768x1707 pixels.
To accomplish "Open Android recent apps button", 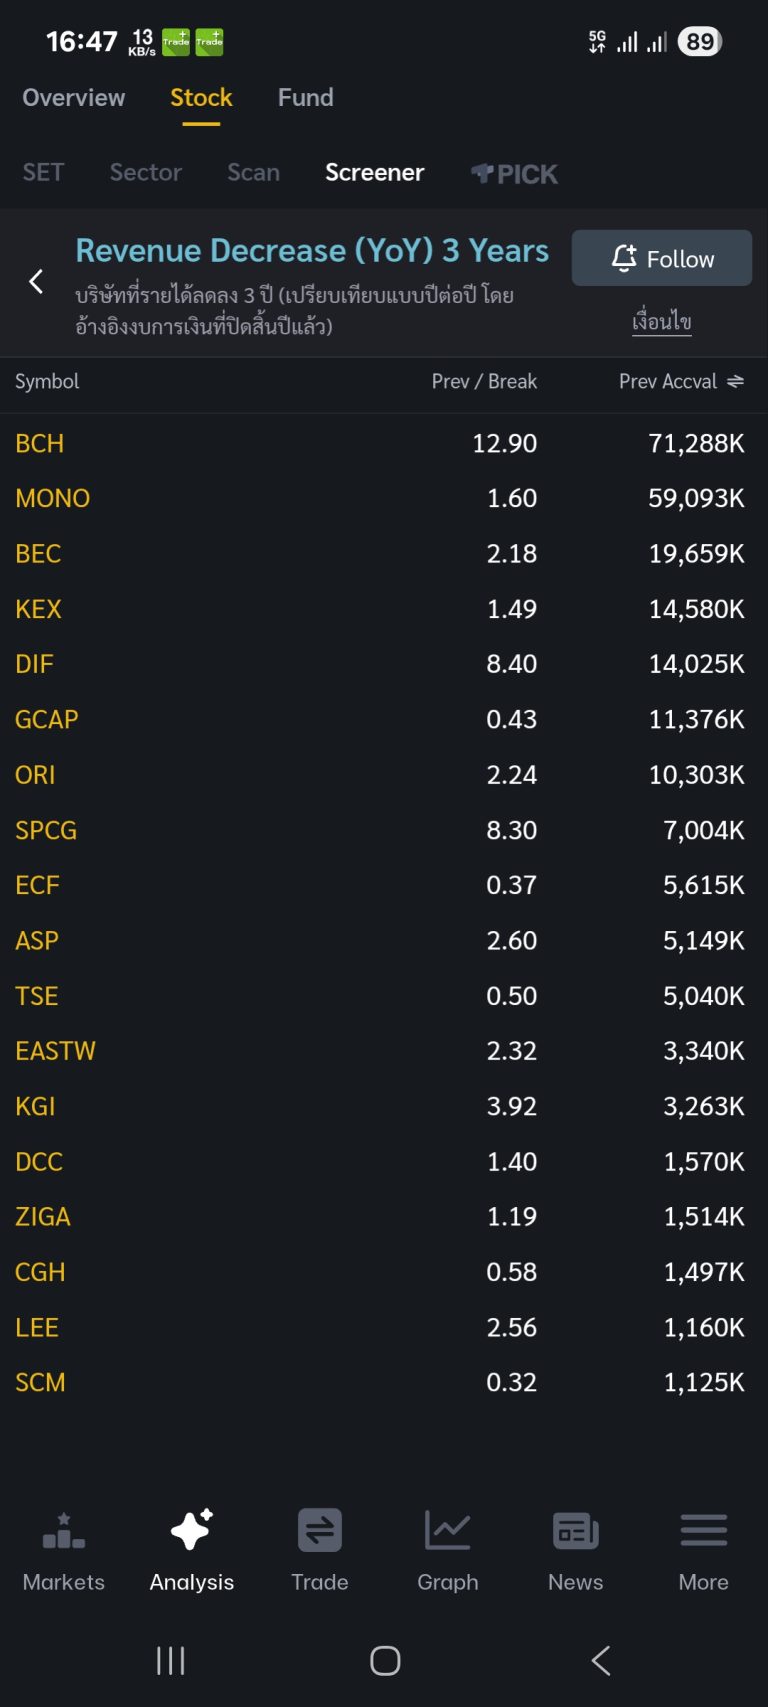I will (171, 1661).
